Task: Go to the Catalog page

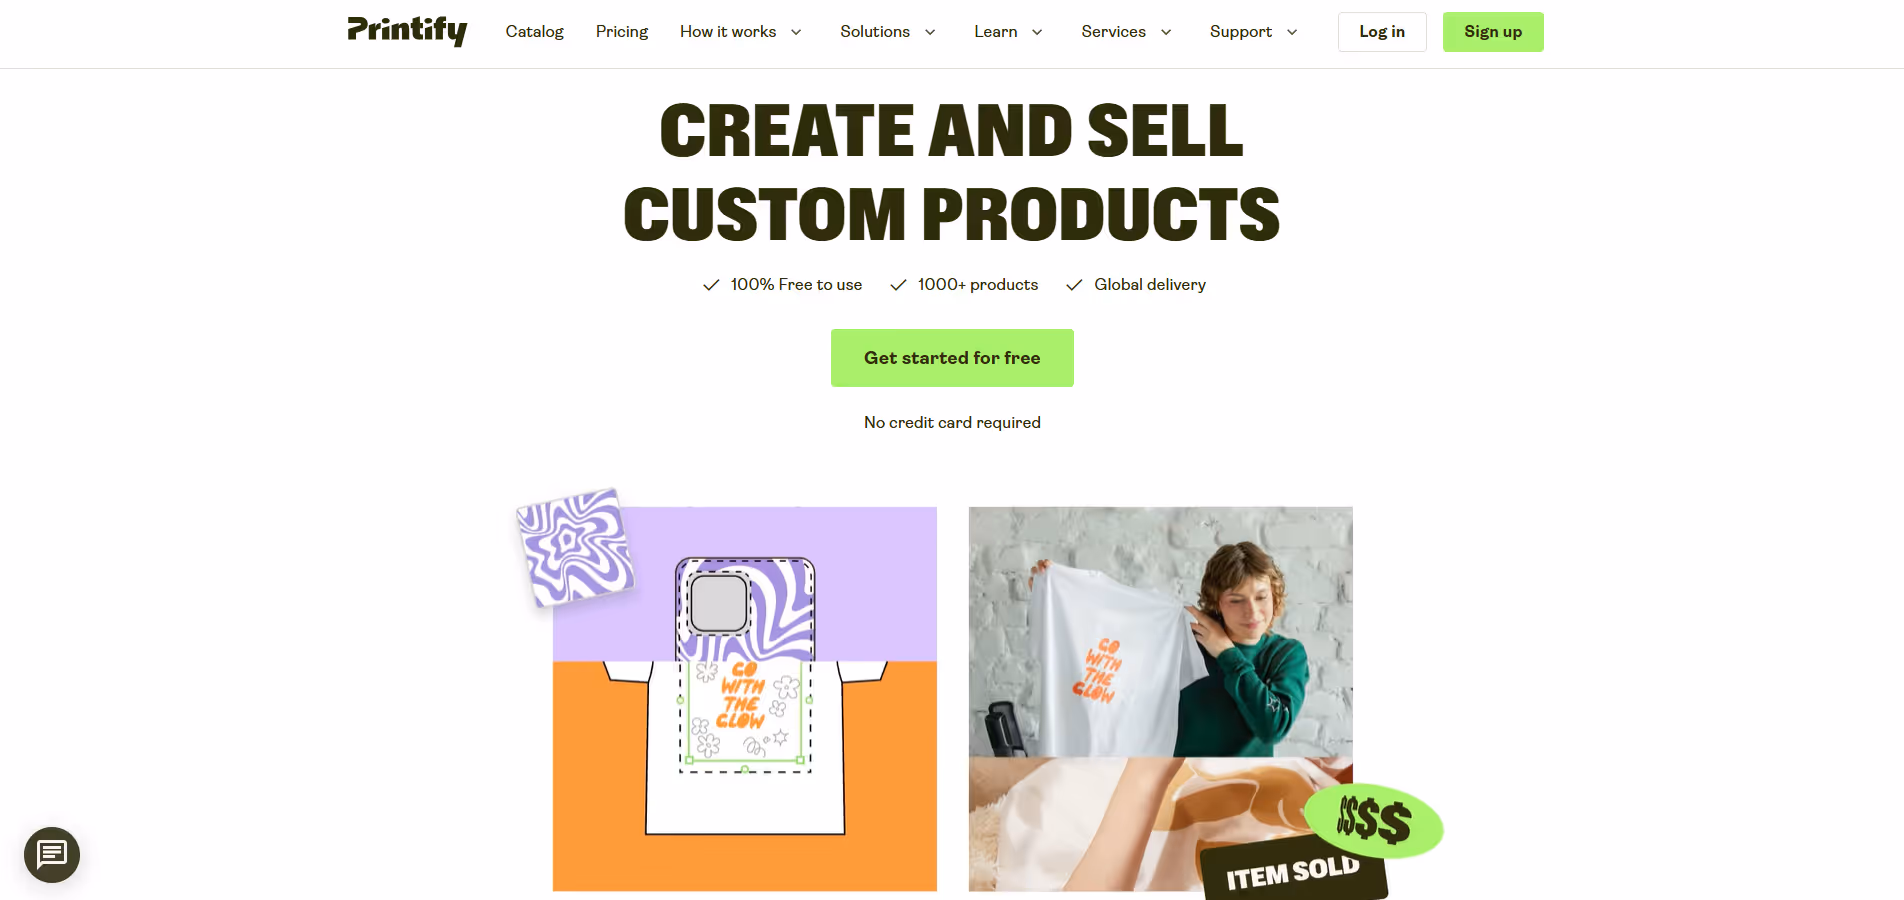Action: click(535, 32)
